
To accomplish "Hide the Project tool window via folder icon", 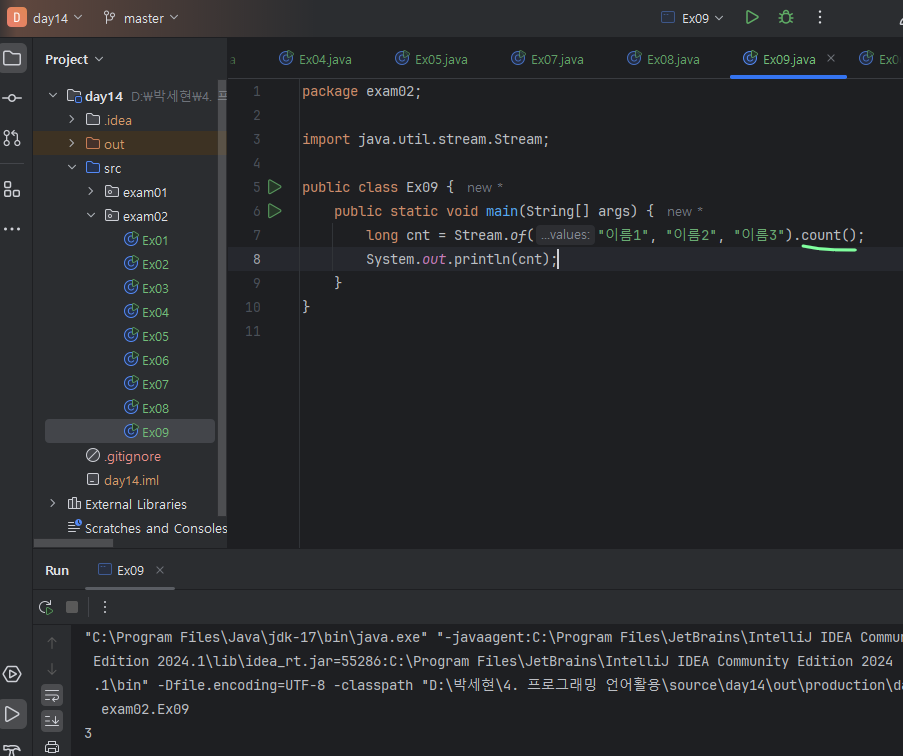I will (12, 58).
